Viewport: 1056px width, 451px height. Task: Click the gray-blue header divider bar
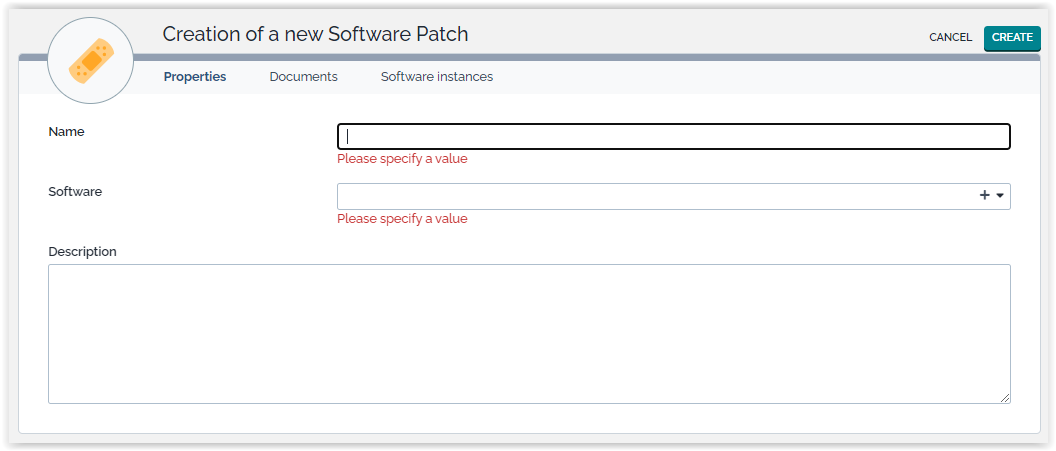[600, 57]
